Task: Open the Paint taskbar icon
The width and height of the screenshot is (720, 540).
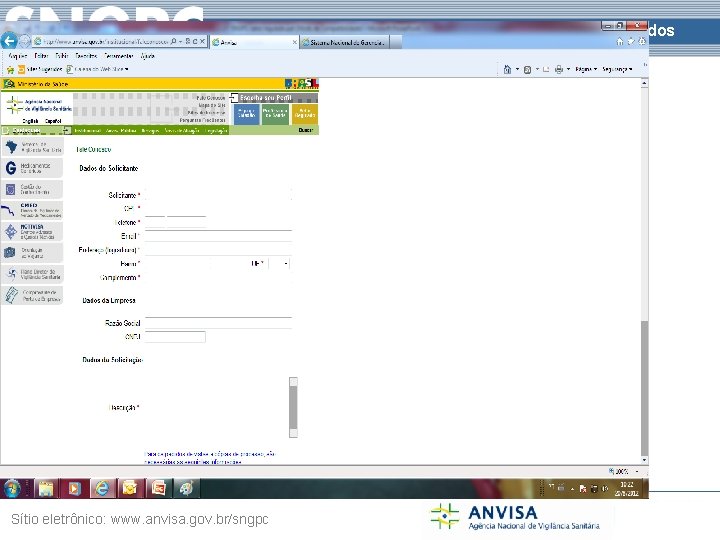Action: (x=186, y=488)
